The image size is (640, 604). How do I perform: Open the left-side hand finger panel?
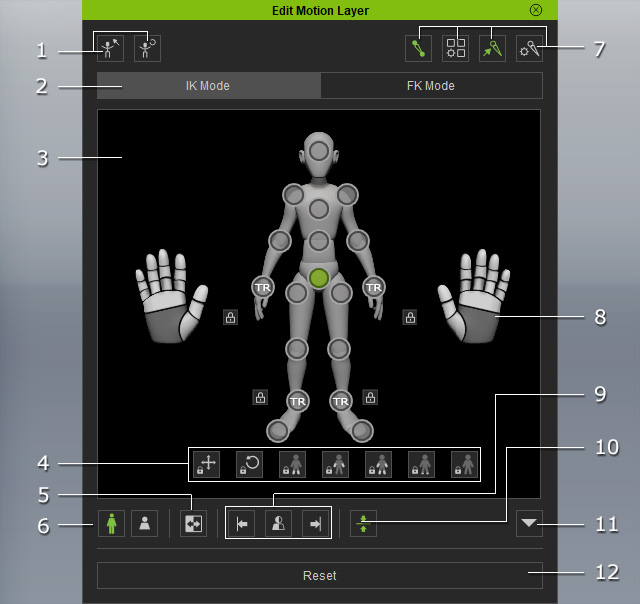coord(171,296)
